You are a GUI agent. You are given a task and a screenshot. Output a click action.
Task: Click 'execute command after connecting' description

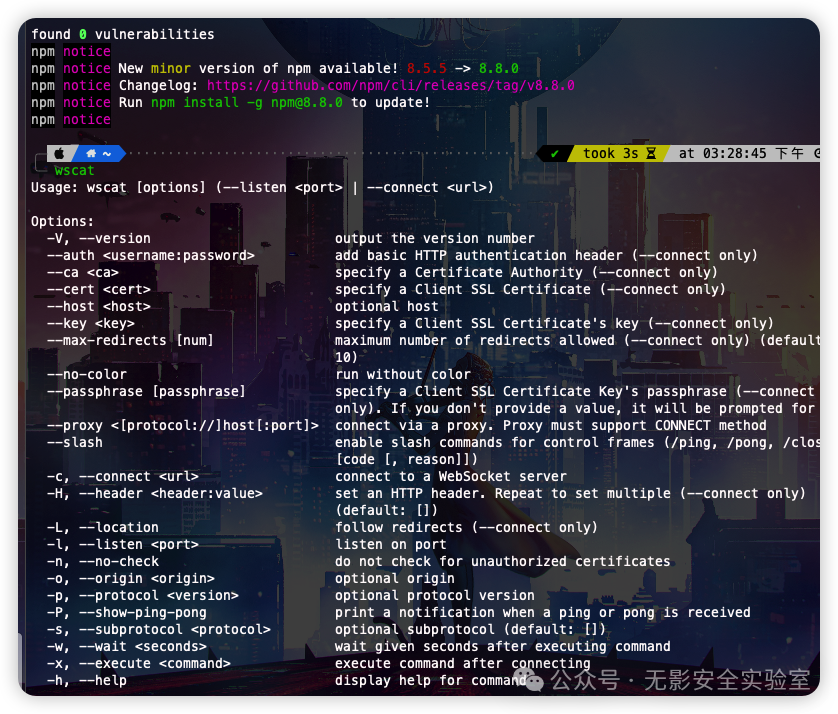[x=463, y=664]
